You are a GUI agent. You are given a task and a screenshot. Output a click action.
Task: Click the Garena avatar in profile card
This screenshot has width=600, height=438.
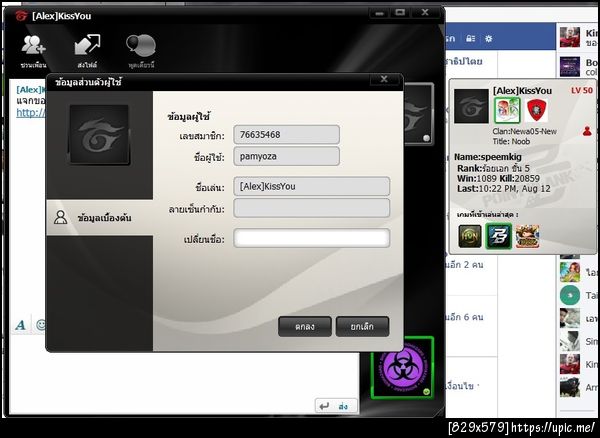(471, 106)
